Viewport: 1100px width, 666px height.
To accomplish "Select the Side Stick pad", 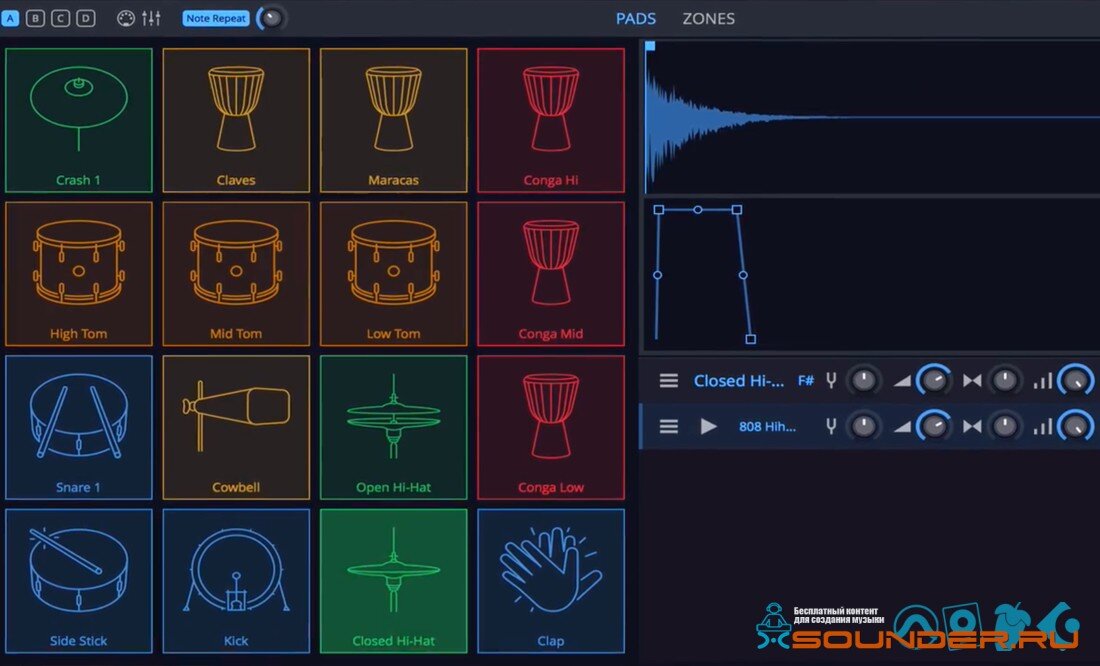I will (79, 581).
